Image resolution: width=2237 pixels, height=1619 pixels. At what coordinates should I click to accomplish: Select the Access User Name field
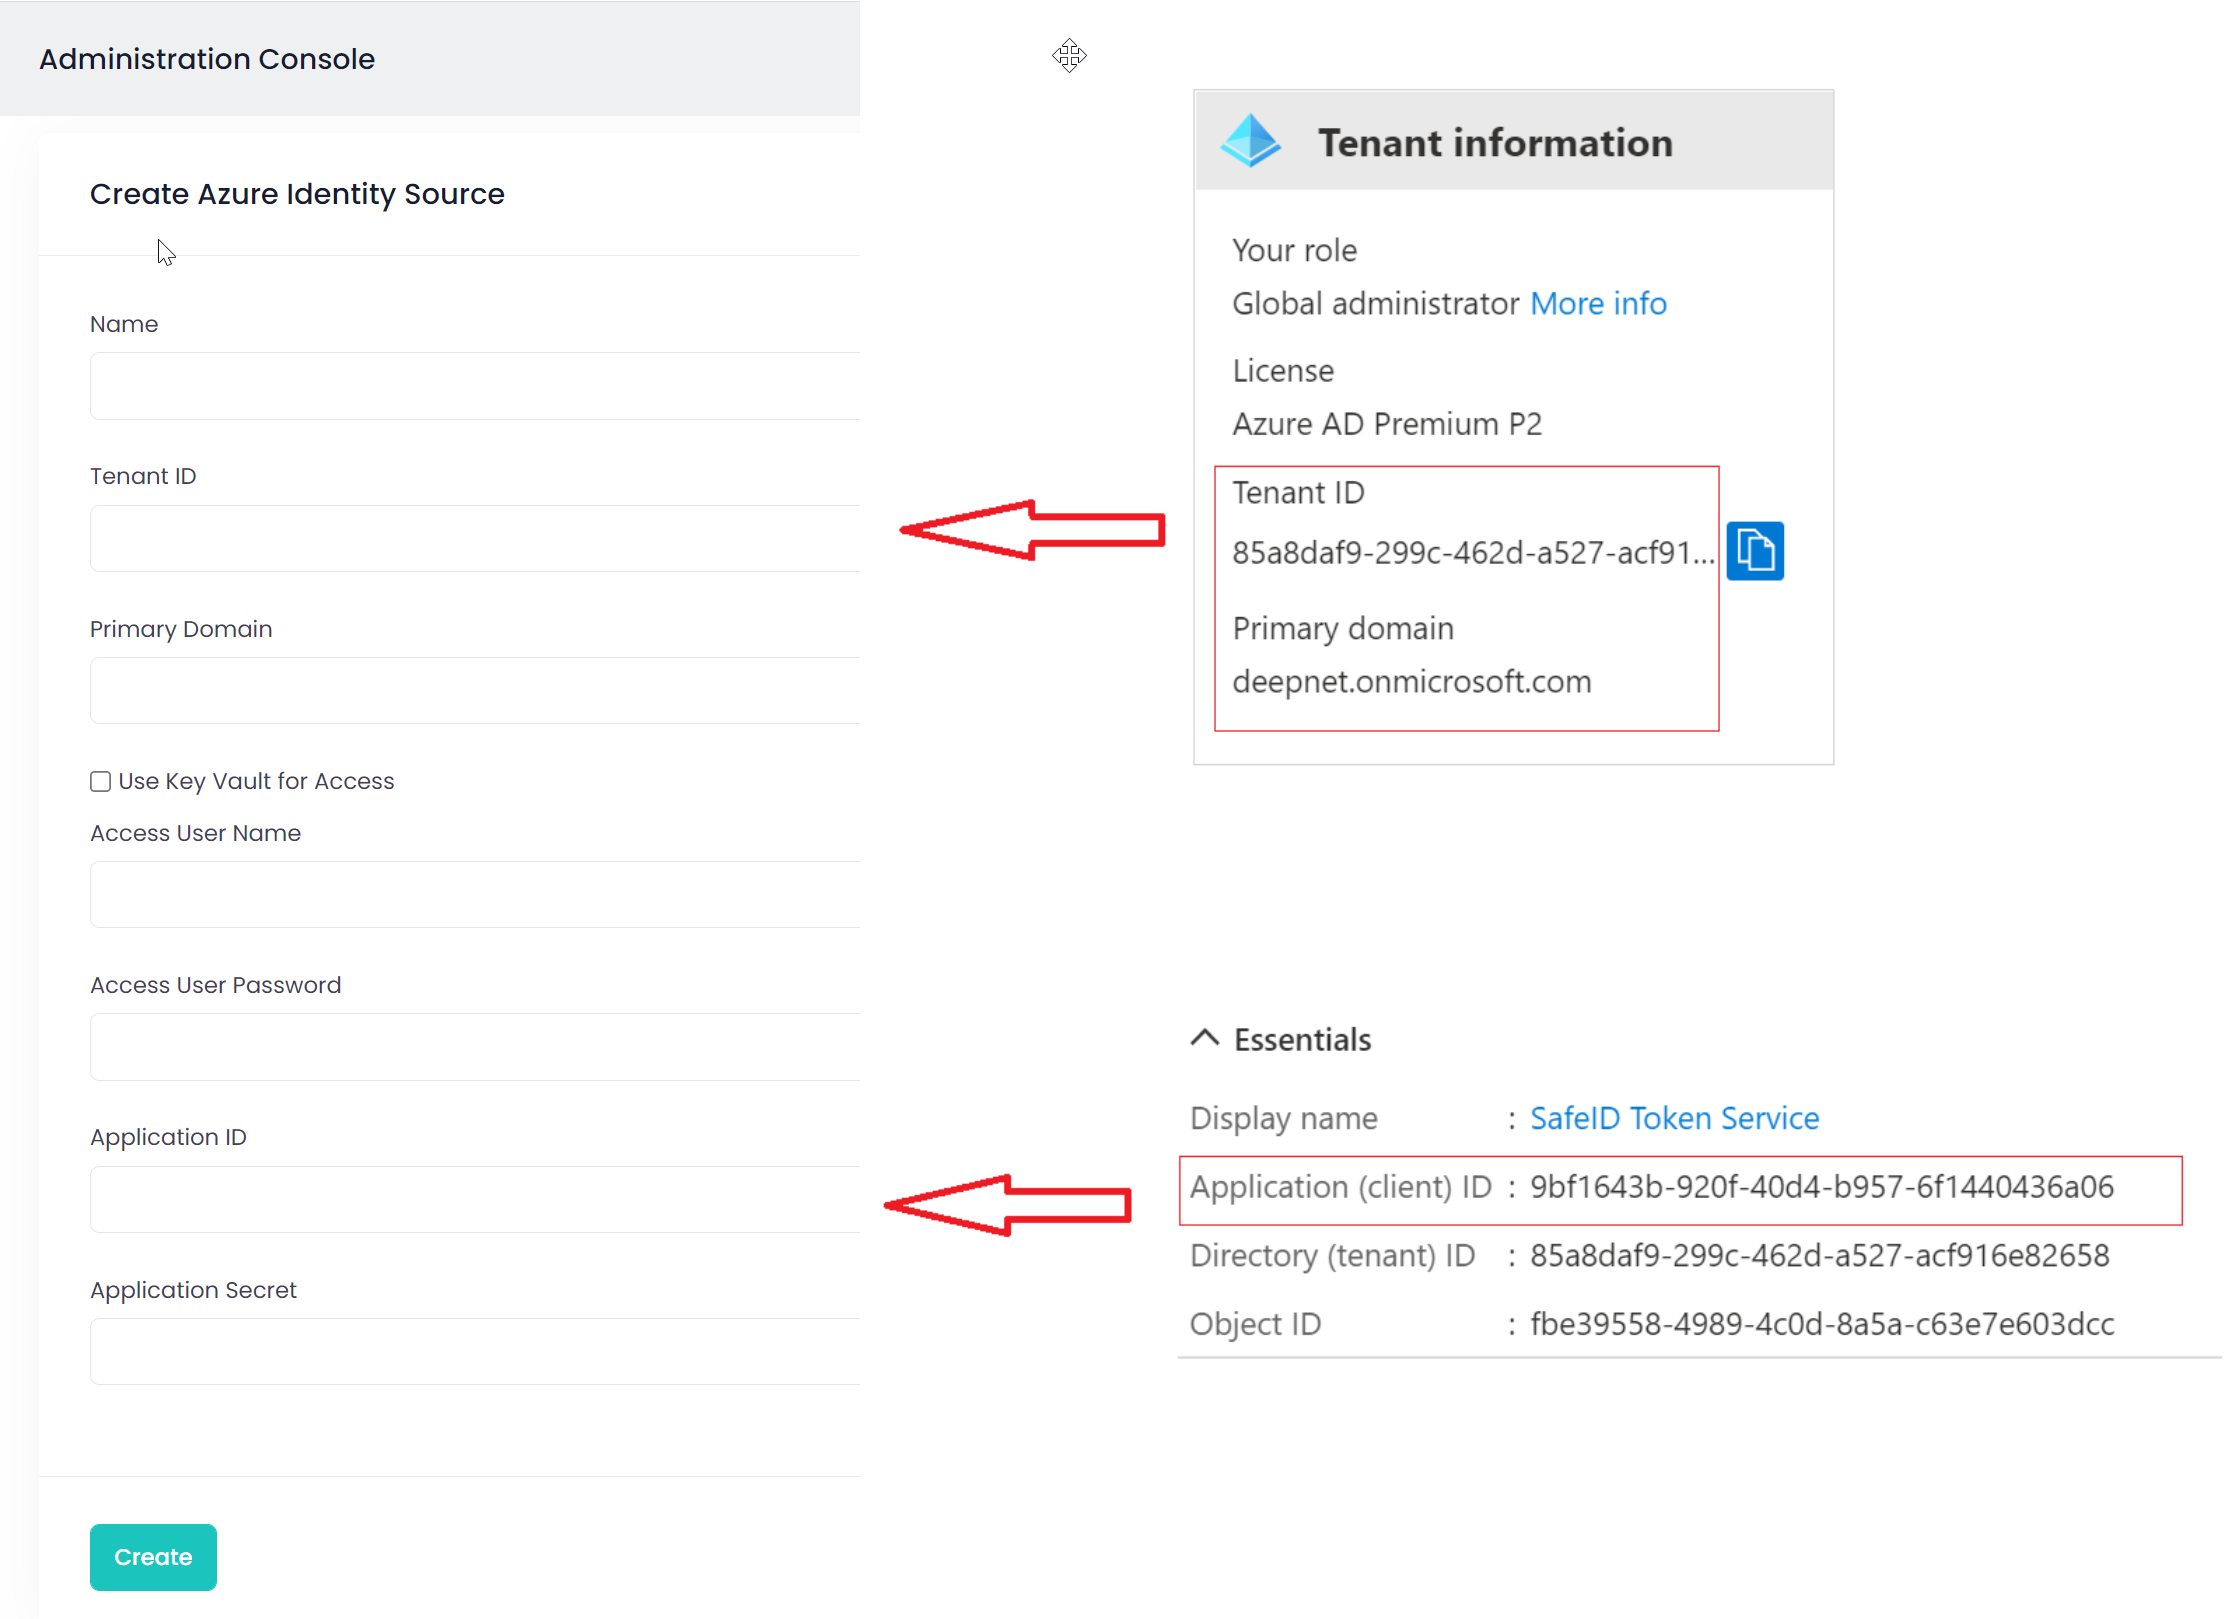pos(475,894)
